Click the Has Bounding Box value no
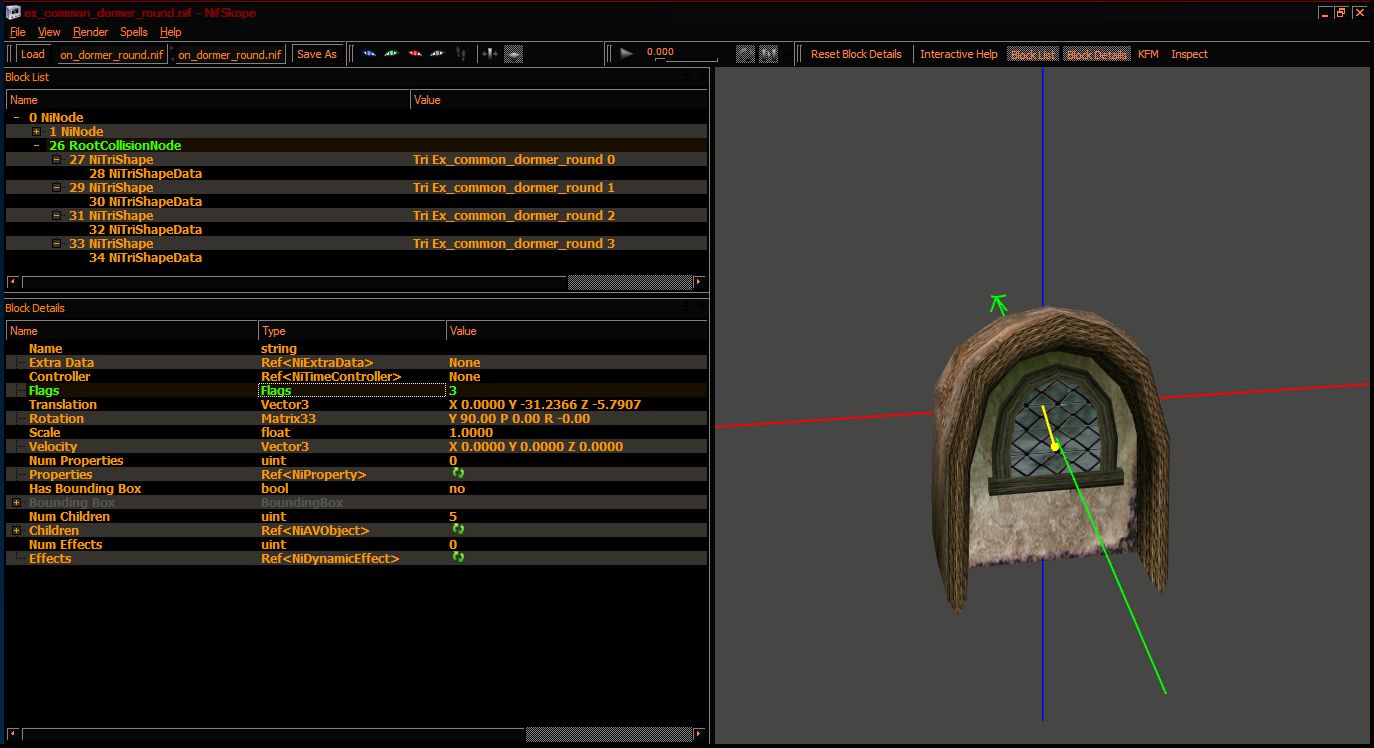1374x748 pixels. click(x=456, y=489)
